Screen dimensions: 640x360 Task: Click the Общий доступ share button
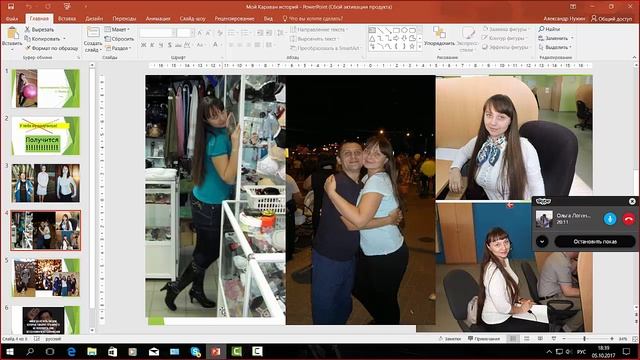[x=611, y=19]
